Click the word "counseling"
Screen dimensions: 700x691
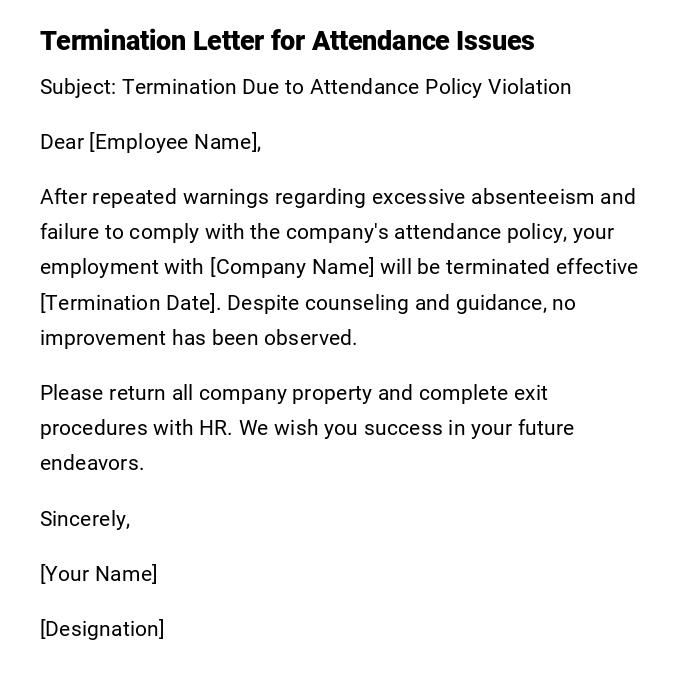(360, 303)
